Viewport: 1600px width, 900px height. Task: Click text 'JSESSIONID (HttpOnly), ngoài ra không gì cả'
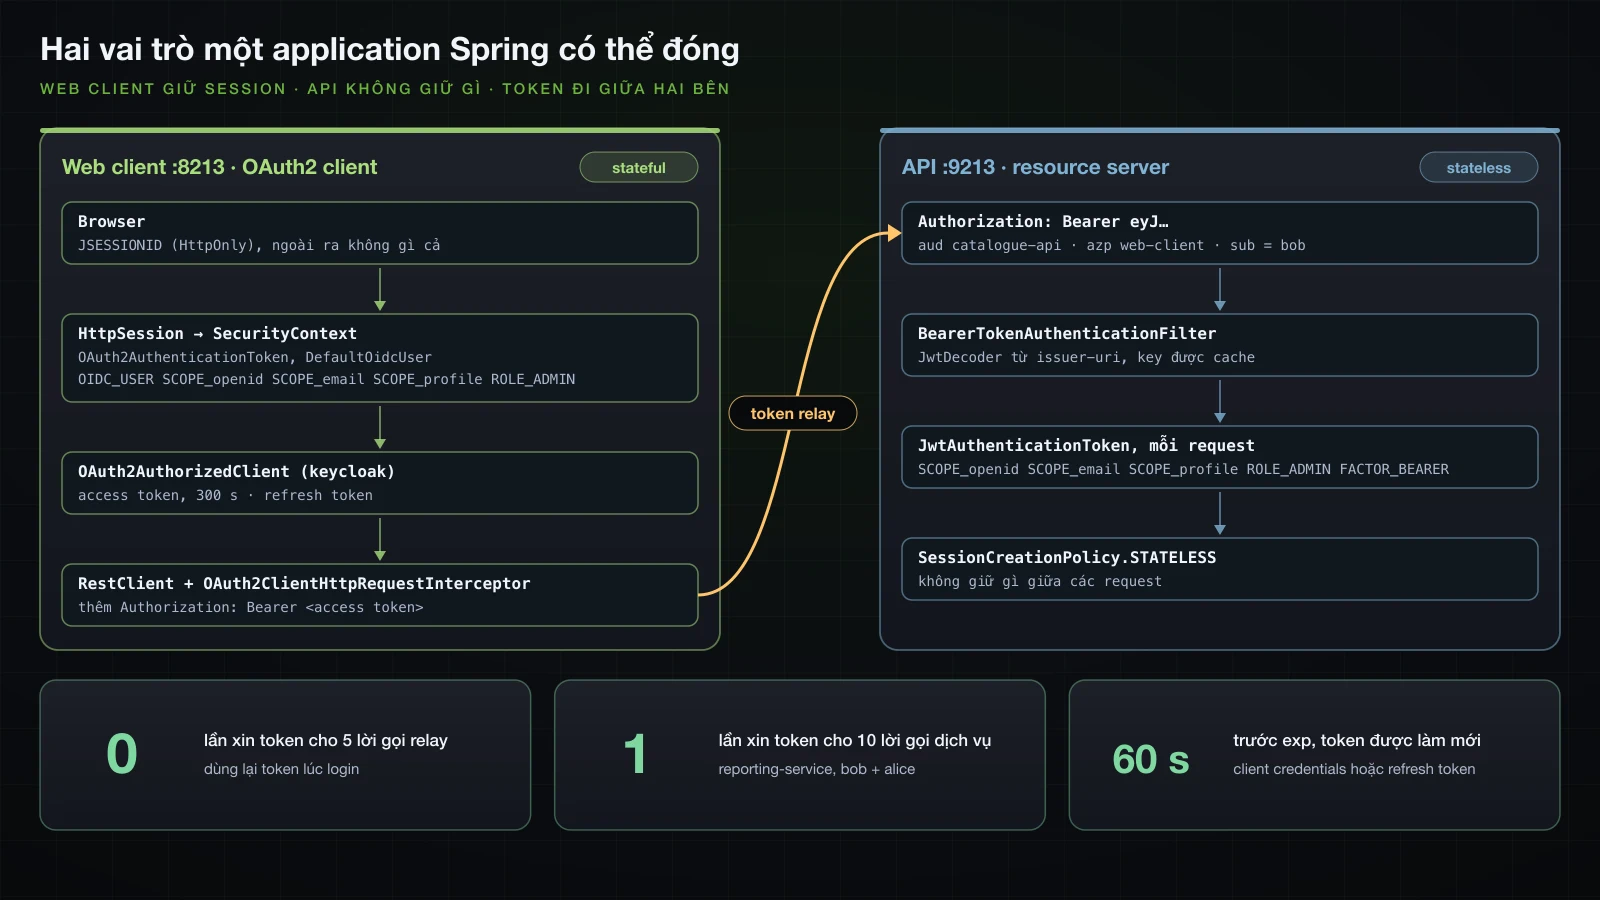point(259,245)
